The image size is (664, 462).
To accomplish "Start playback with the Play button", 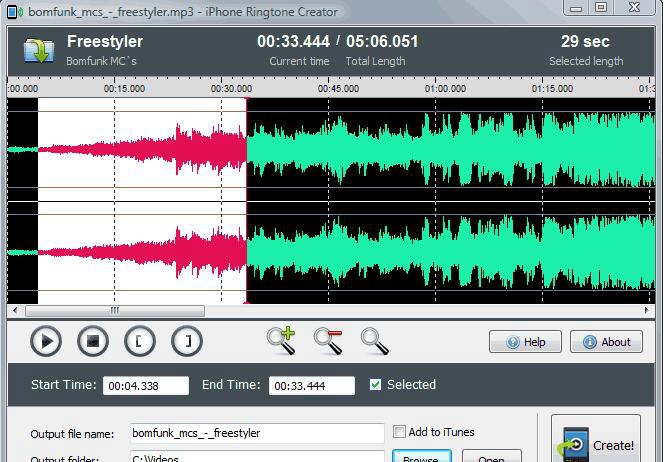I will coord(46,341).
